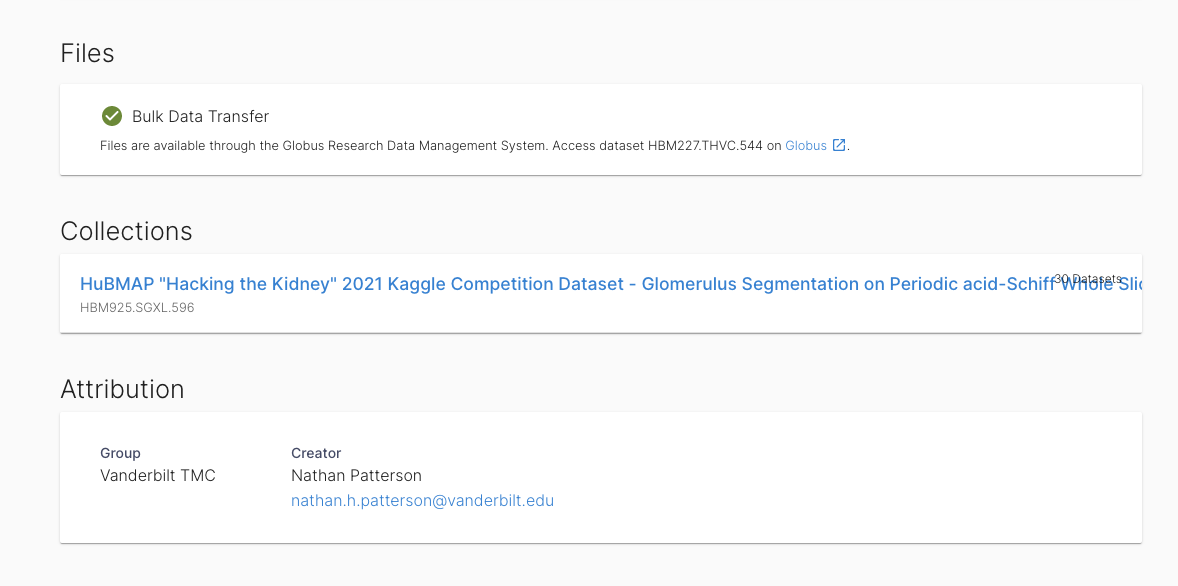Viewport: 1178px width, 586px height.
Task: Click the Creator name Nathan Patterson
Action: [356, 475]
